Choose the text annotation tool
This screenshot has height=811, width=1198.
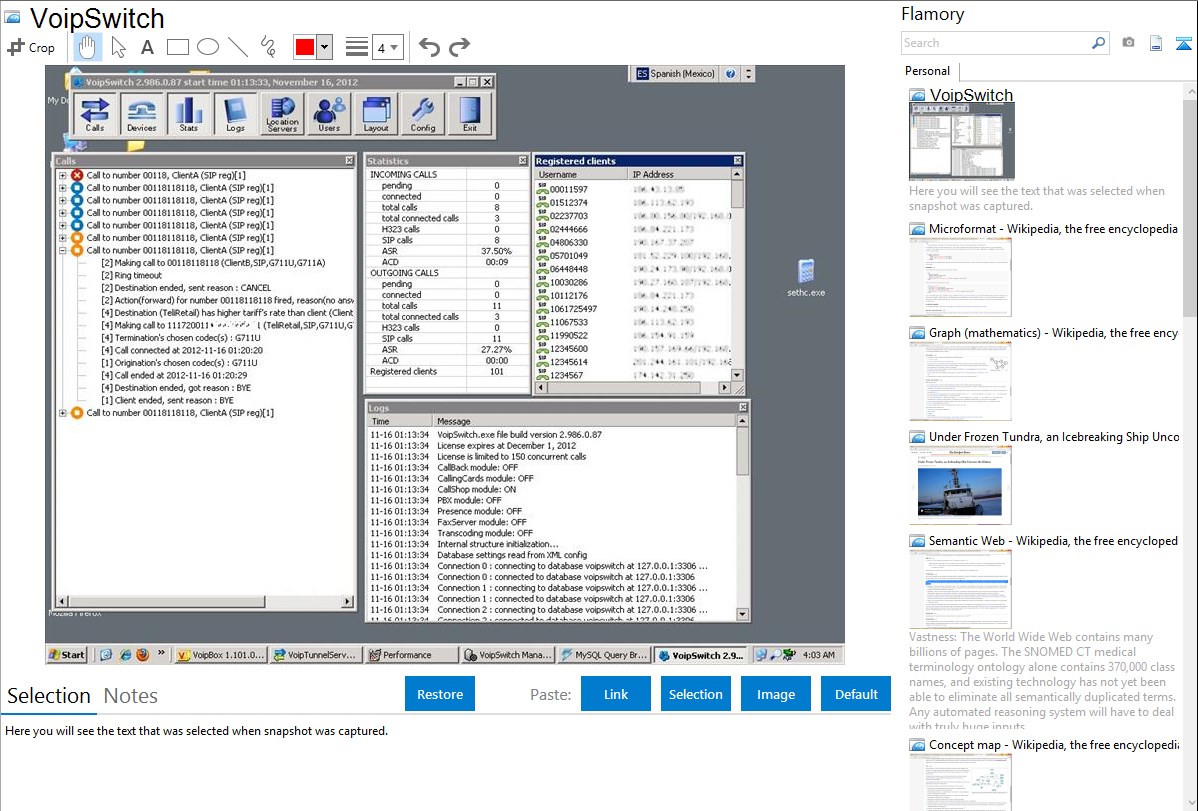click(147, 47)
